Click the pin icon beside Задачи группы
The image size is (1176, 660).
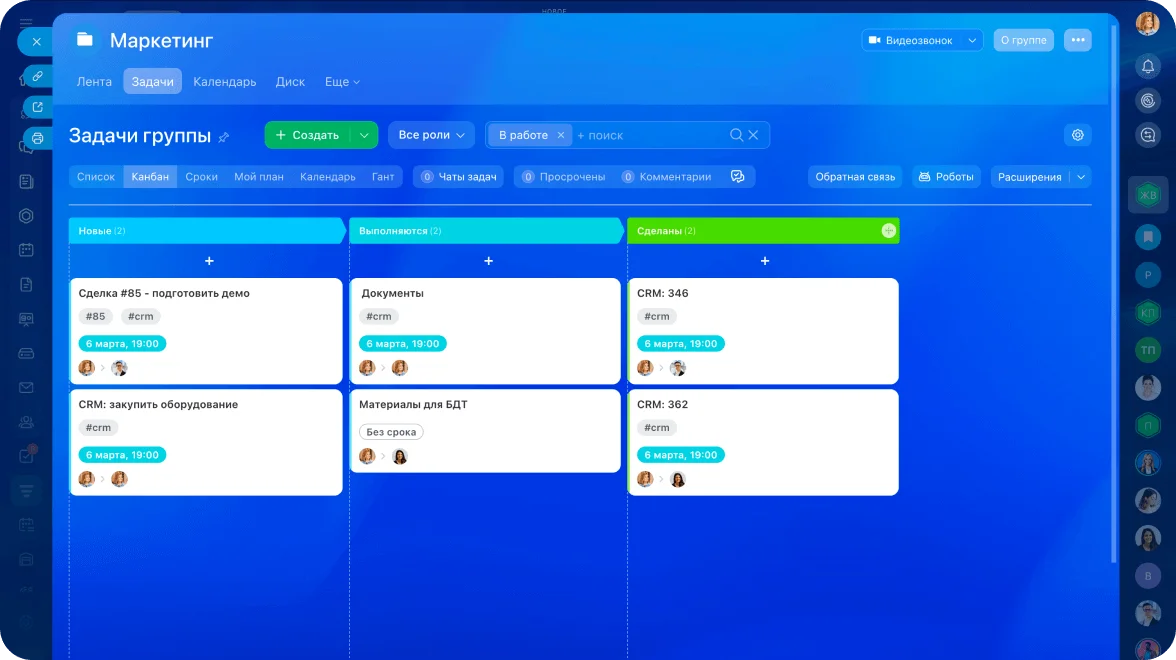click(x=224, y=137)
